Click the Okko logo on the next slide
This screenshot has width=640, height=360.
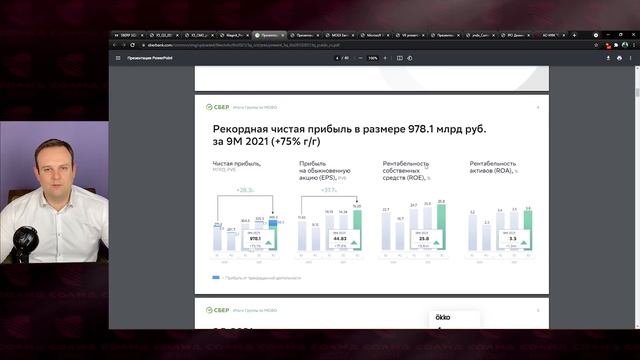(x=443, y=317)
